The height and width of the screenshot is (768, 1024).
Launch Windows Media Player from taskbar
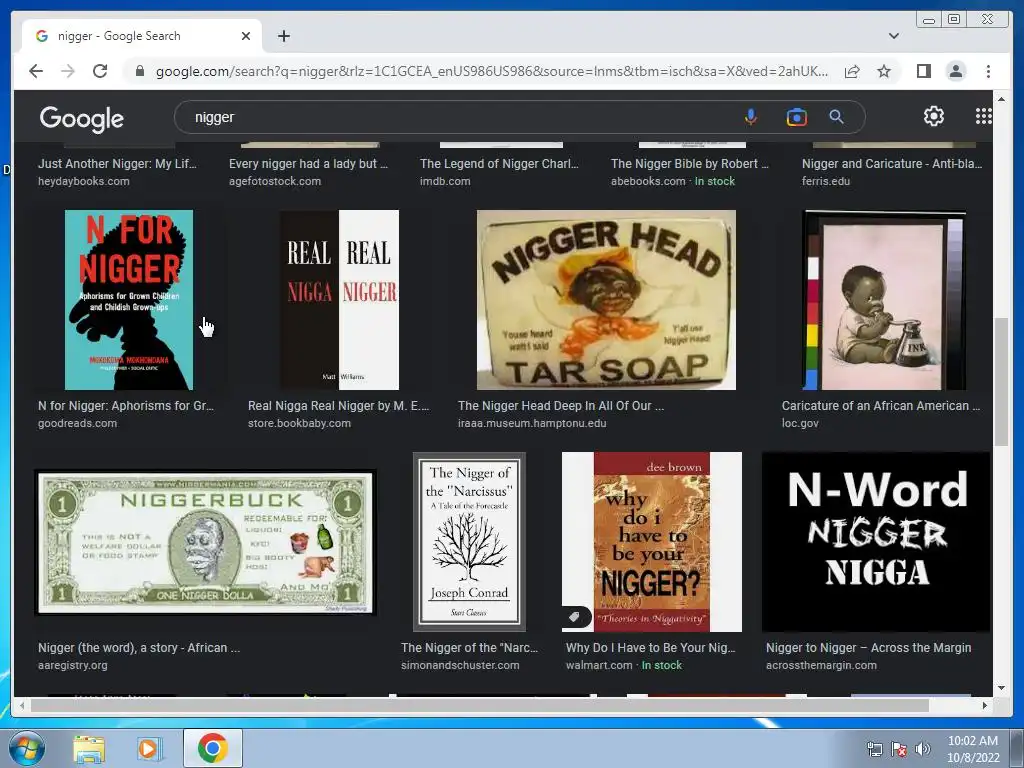point(149,749)
